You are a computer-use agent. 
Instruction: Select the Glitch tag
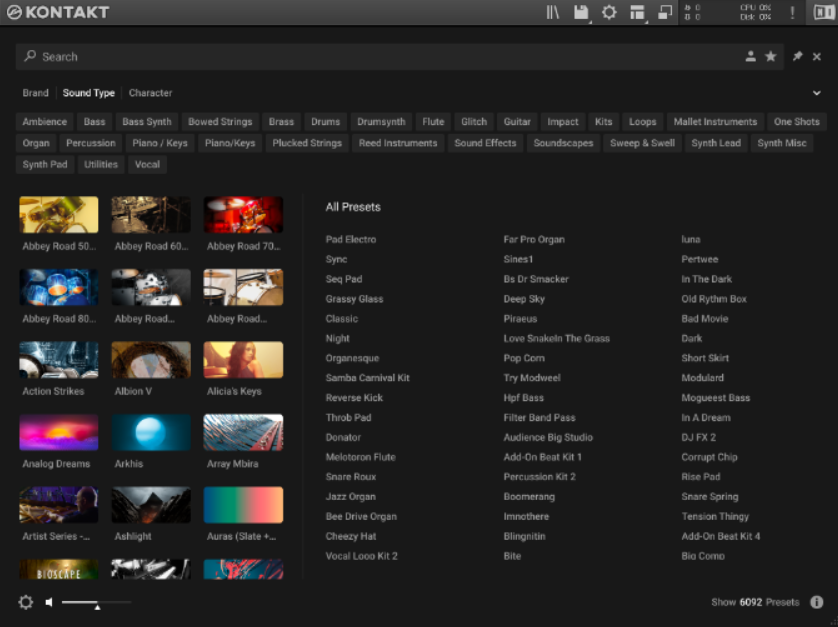tap(474, 122)
